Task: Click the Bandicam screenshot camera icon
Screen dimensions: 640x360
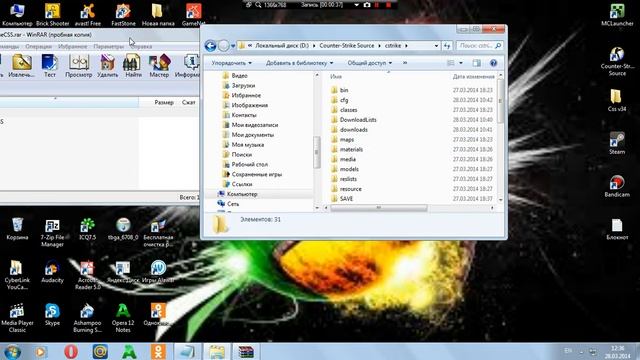Action: pos(367,4)
